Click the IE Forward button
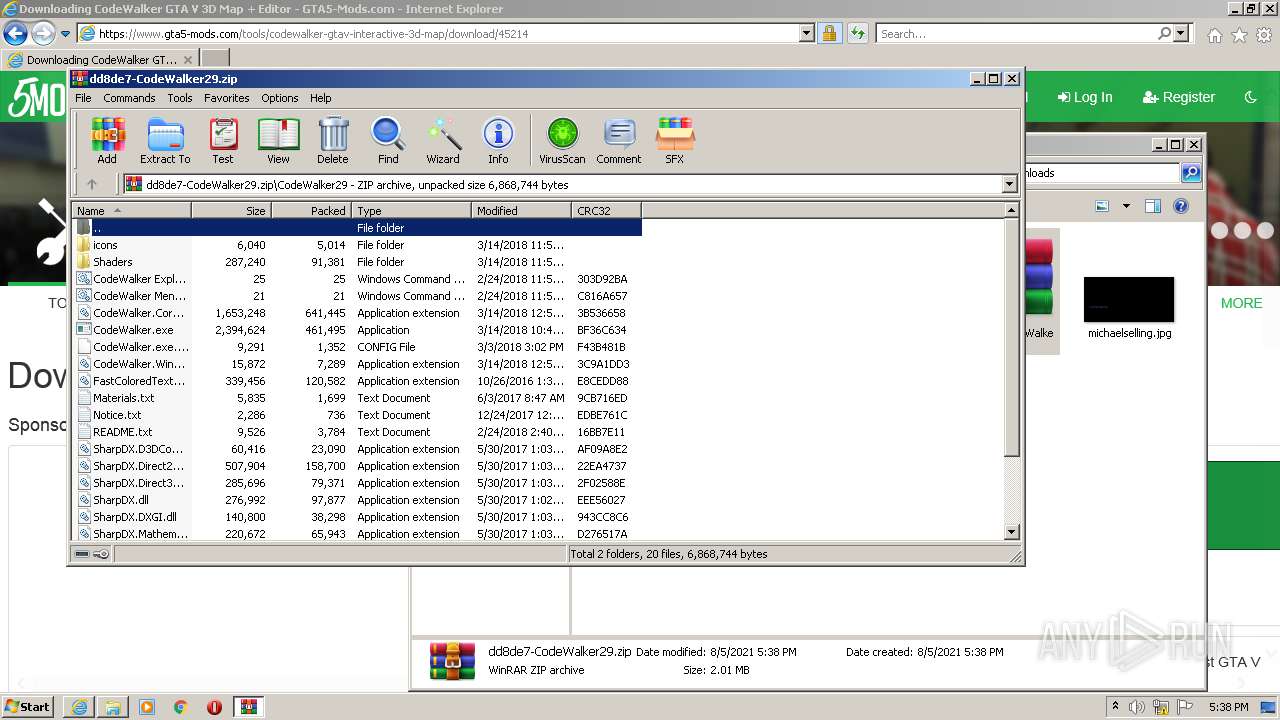 (x=43, y=34)
